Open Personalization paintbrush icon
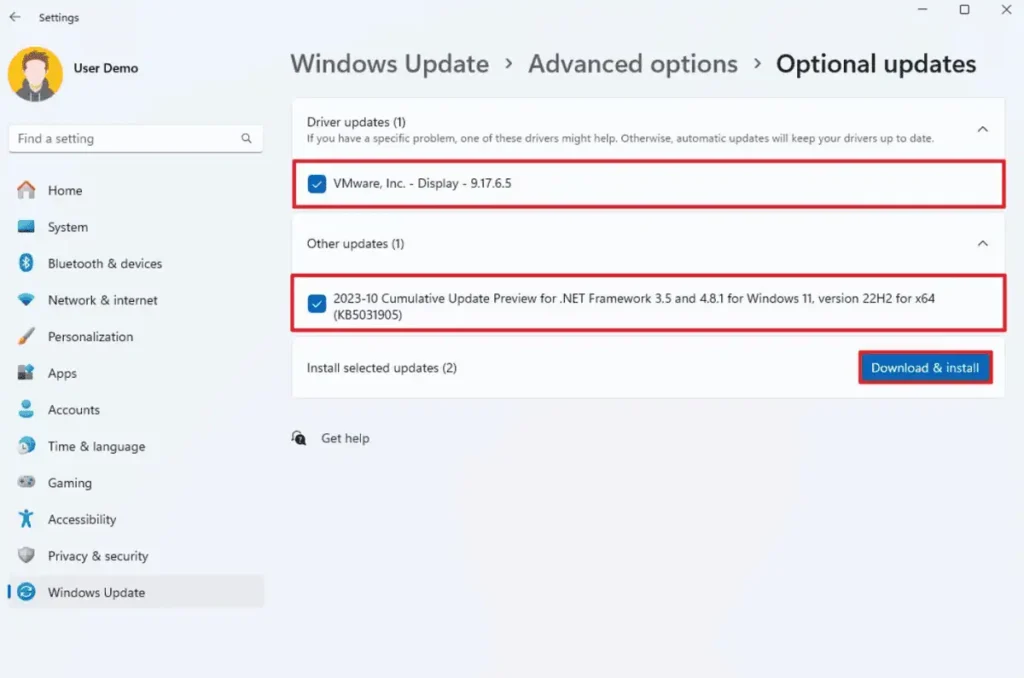Viewport: 1024px width, 678px height. (x=27, y=337)
